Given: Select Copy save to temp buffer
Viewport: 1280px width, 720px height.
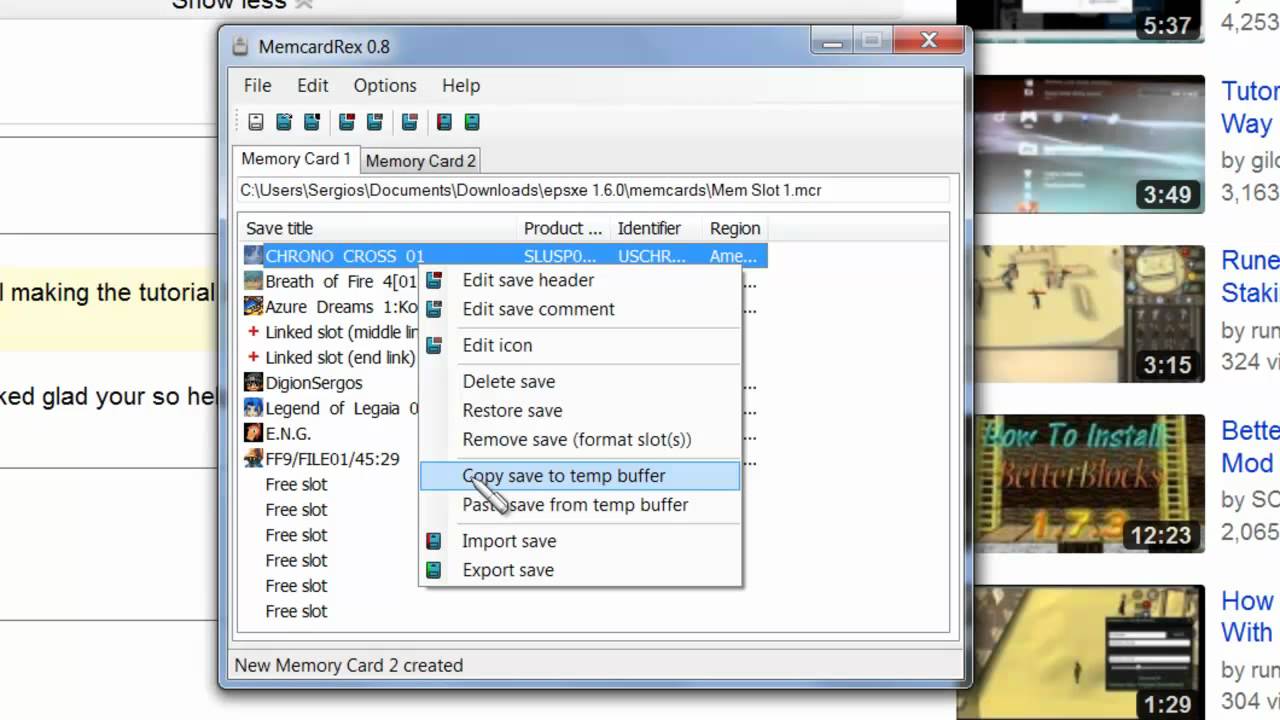Looking at the screenshot, I should 580,476.
